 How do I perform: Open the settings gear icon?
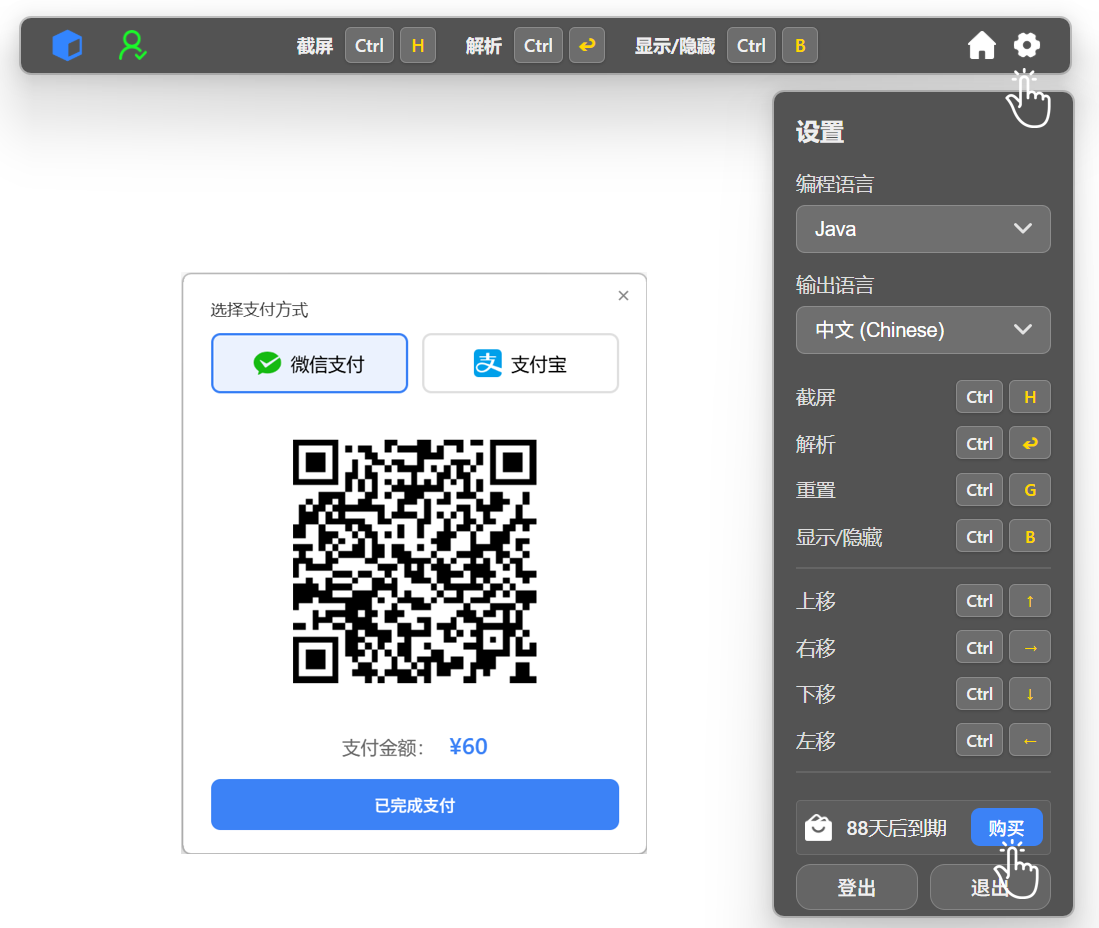[x=1027, y=45]
